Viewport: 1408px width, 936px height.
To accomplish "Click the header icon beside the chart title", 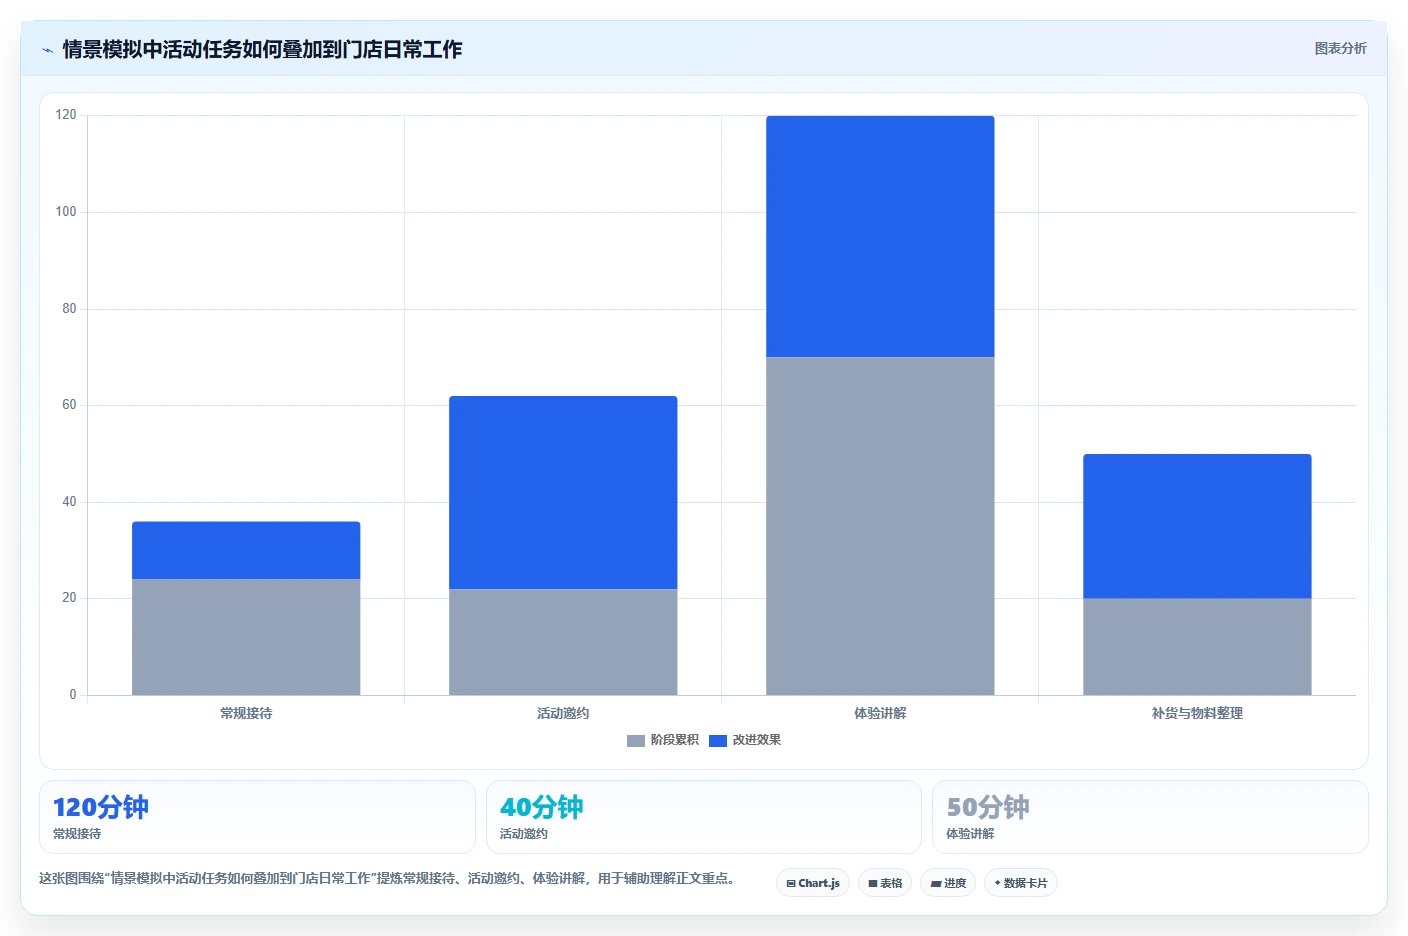I will tap(47, 50).
